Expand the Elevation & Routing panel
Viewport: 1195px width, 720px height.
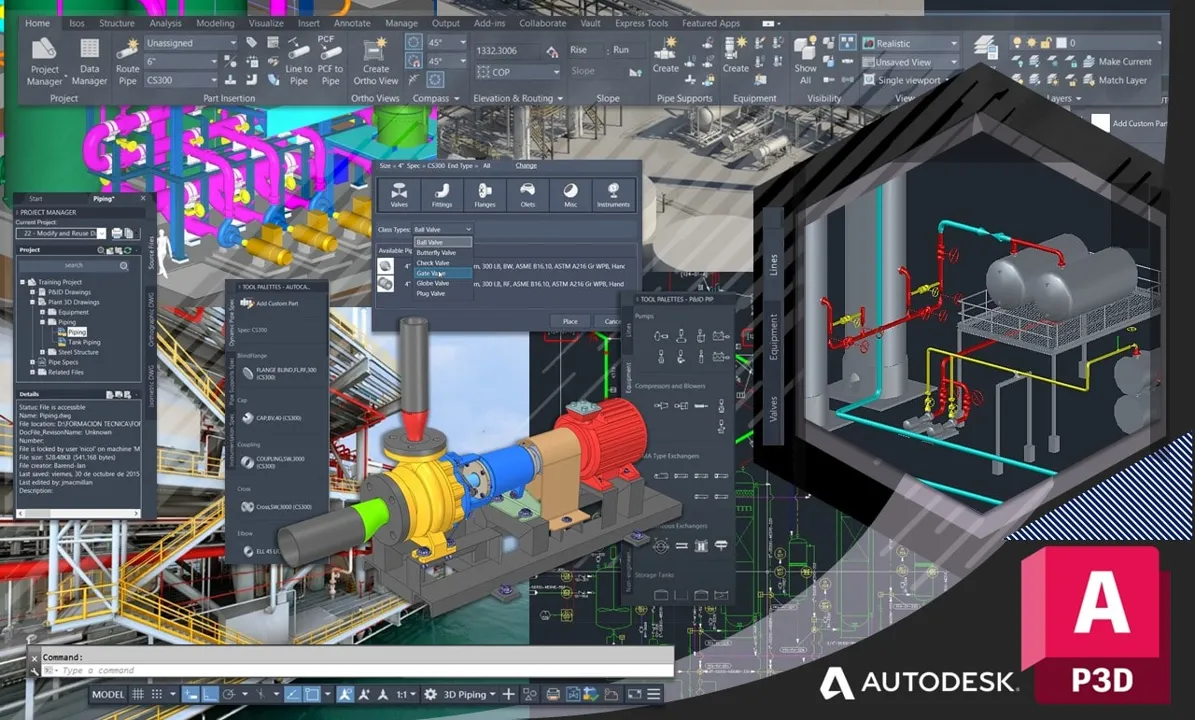click(x=517, y=98)
